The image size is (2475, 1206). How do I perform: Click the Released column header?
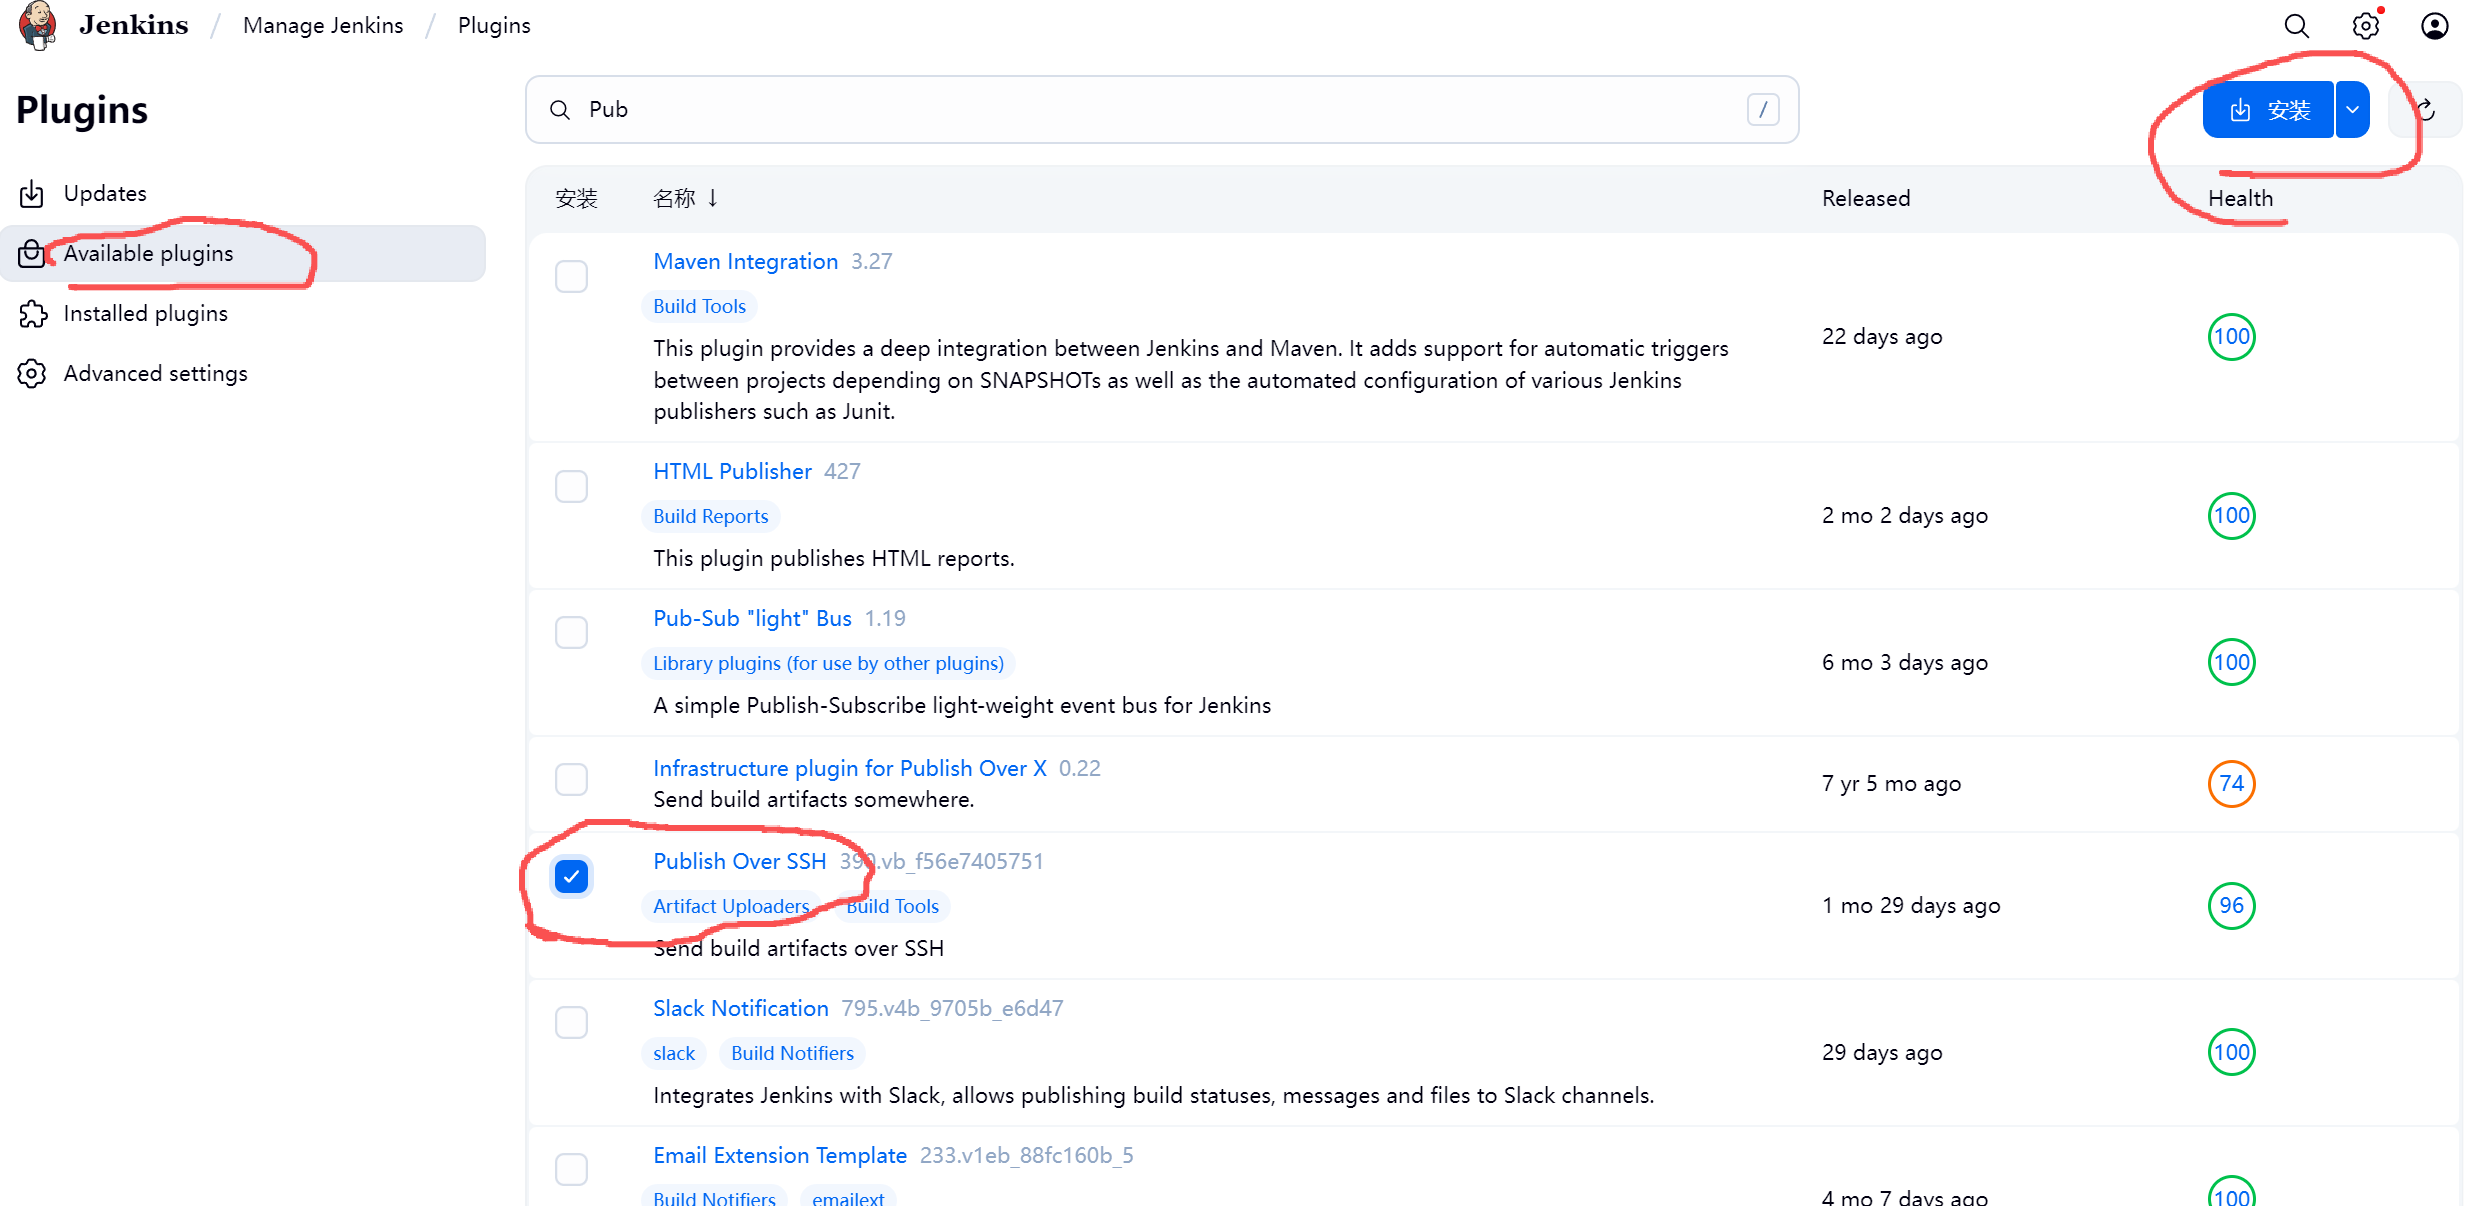1866,199
